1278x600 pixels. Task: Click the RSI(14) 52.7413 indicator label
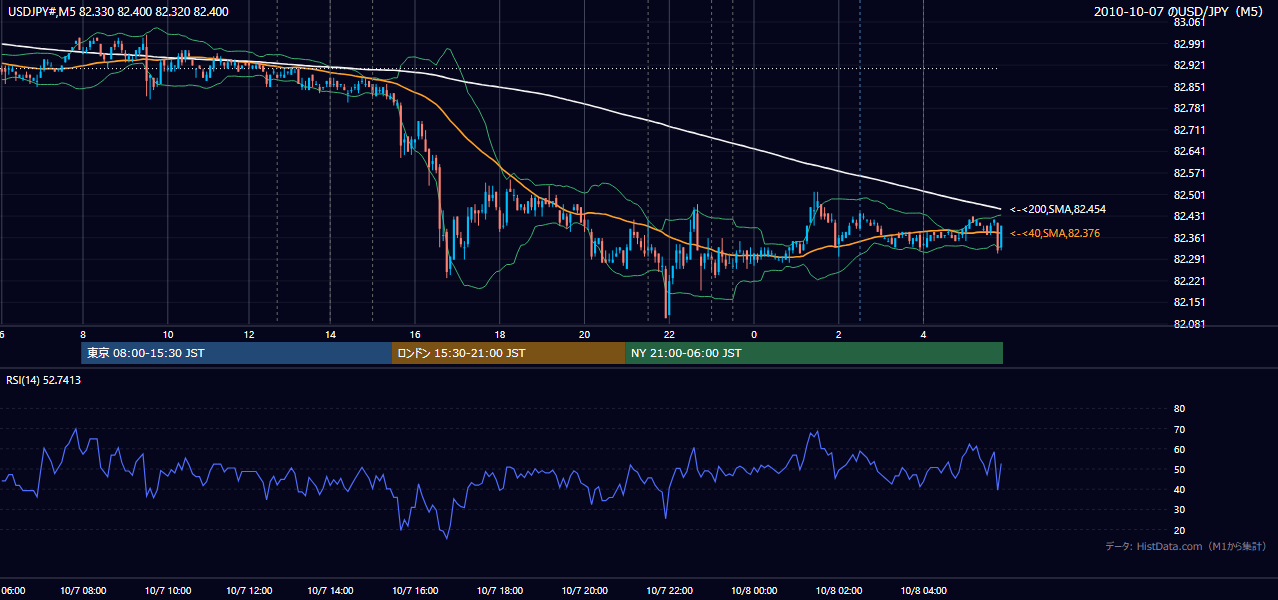[x=44, y=380]
